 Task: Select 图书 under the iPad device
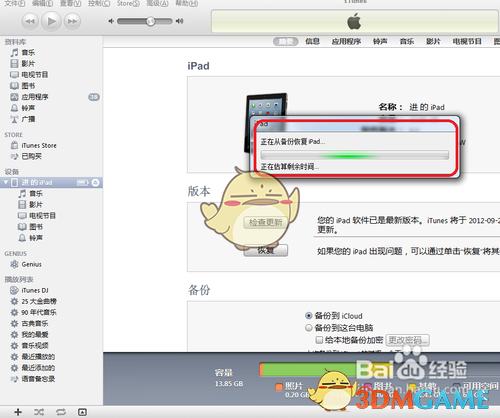point(36,227)
